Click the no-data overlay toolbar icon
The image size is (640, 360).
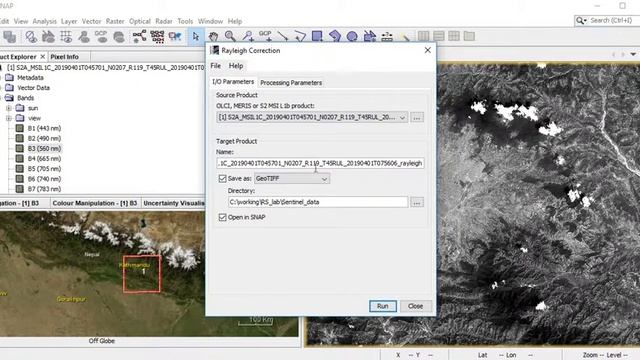pos(31,37)
